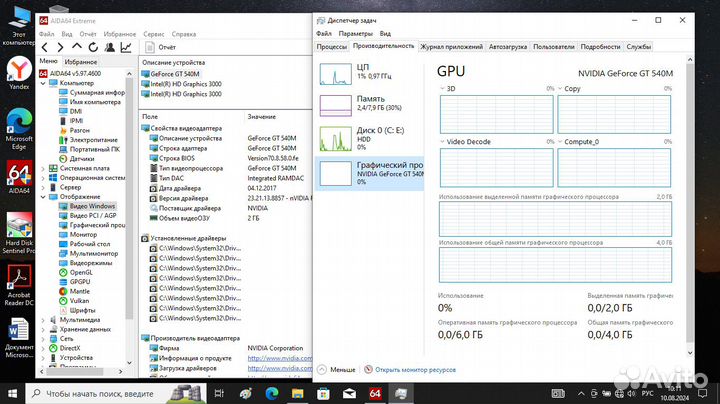The image size is (720, 404).
Task: Open the AIDA64 graph toolbar icon
Action: (126, 47)
